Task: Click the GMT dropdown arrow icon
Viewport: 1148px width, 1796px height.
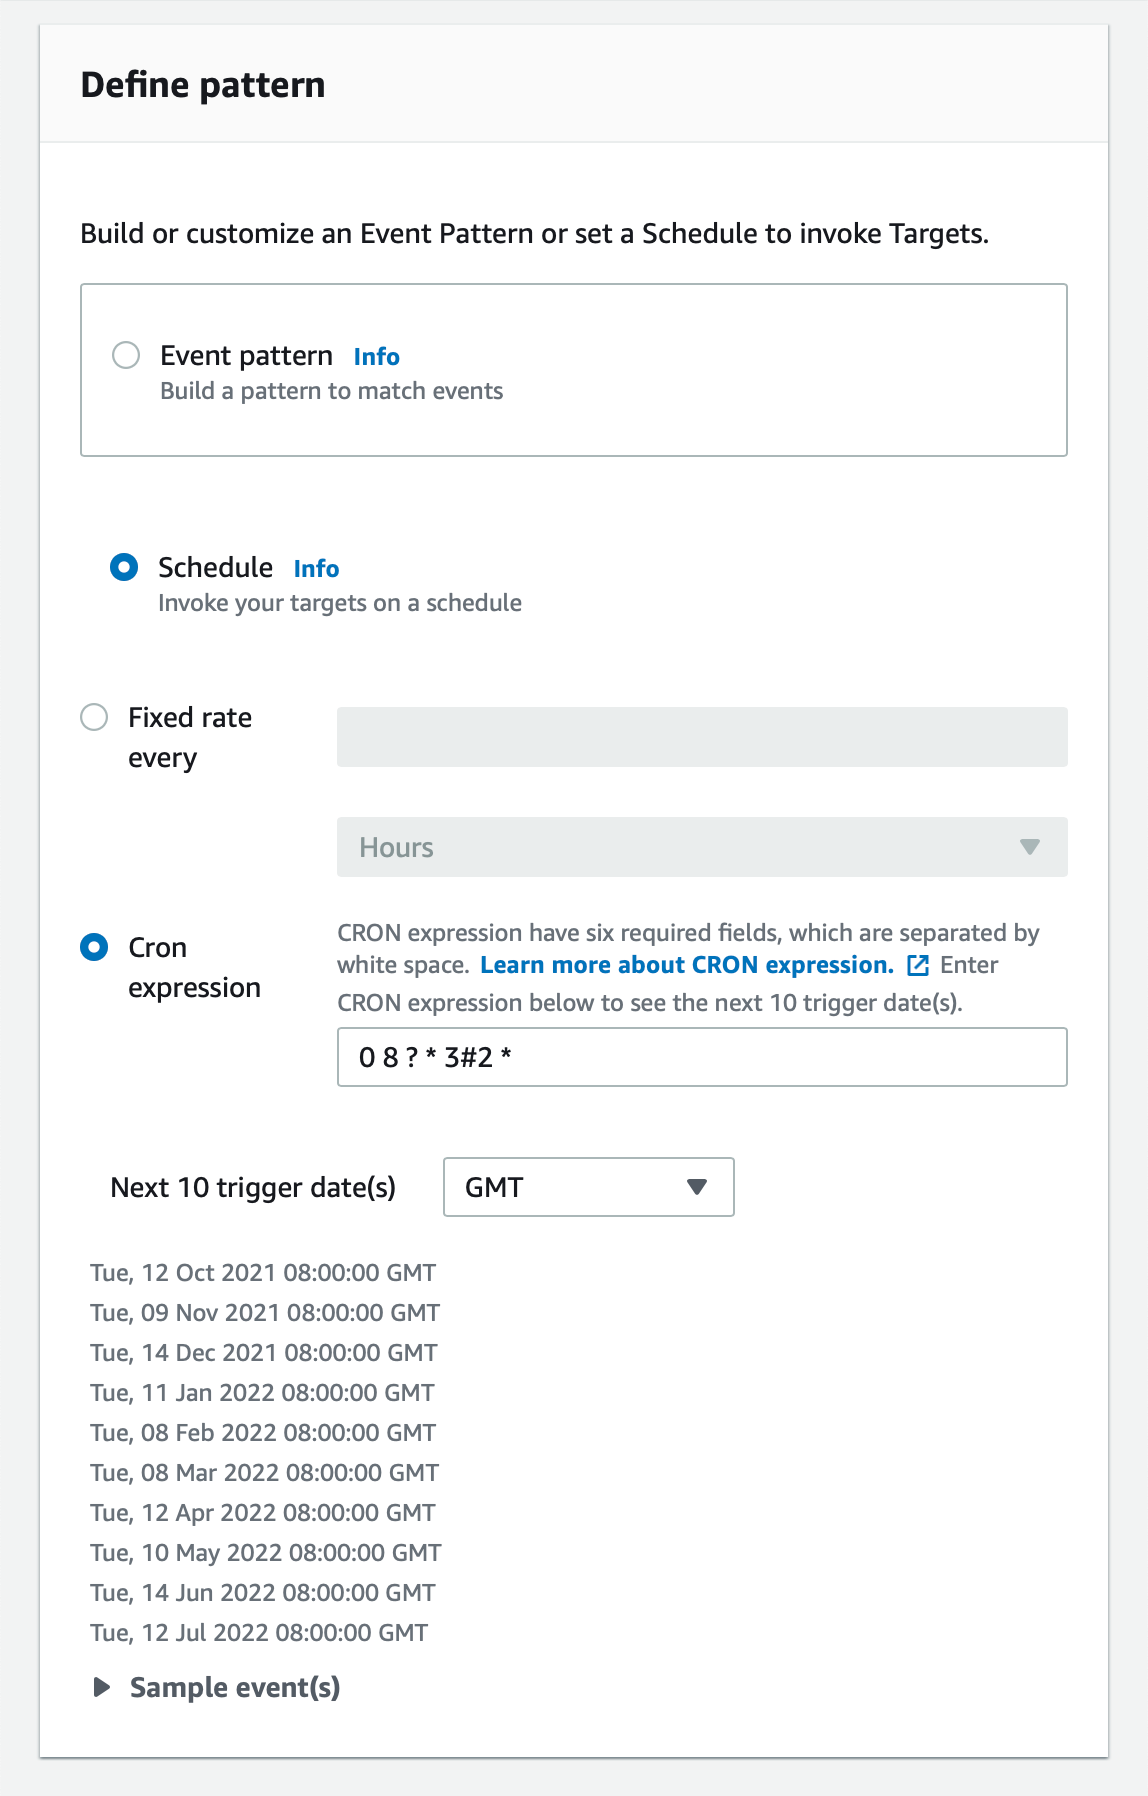Action: click(x=697, y=1187)
